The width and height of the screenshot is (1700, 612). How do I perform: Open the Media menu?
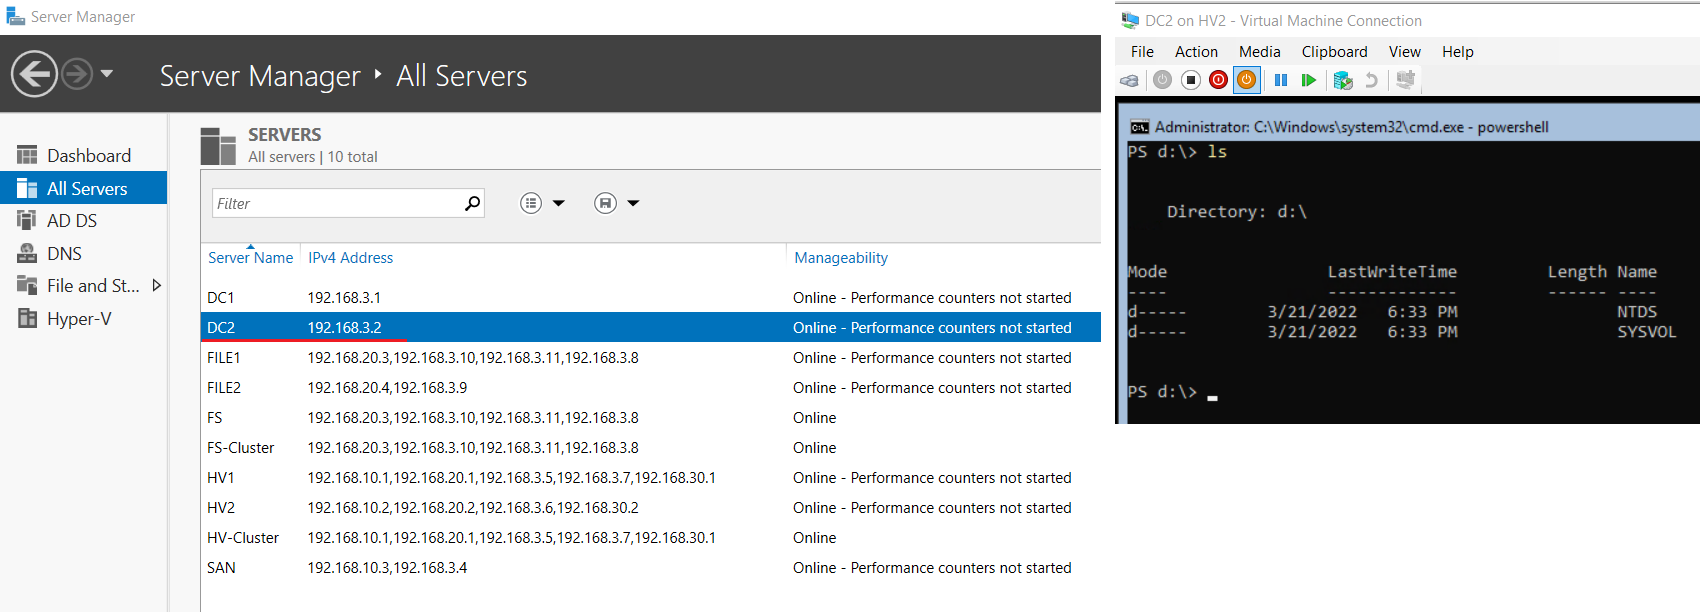1259,52
